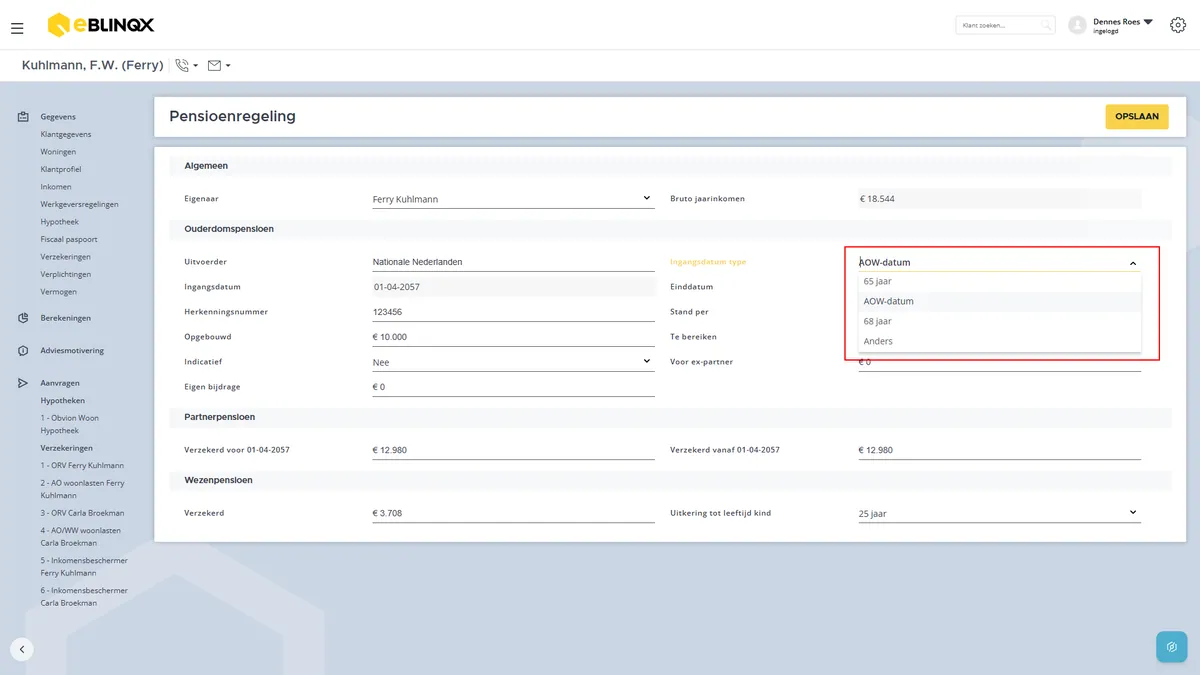
Task: Open the settings gear icon
Action: 1178,25
